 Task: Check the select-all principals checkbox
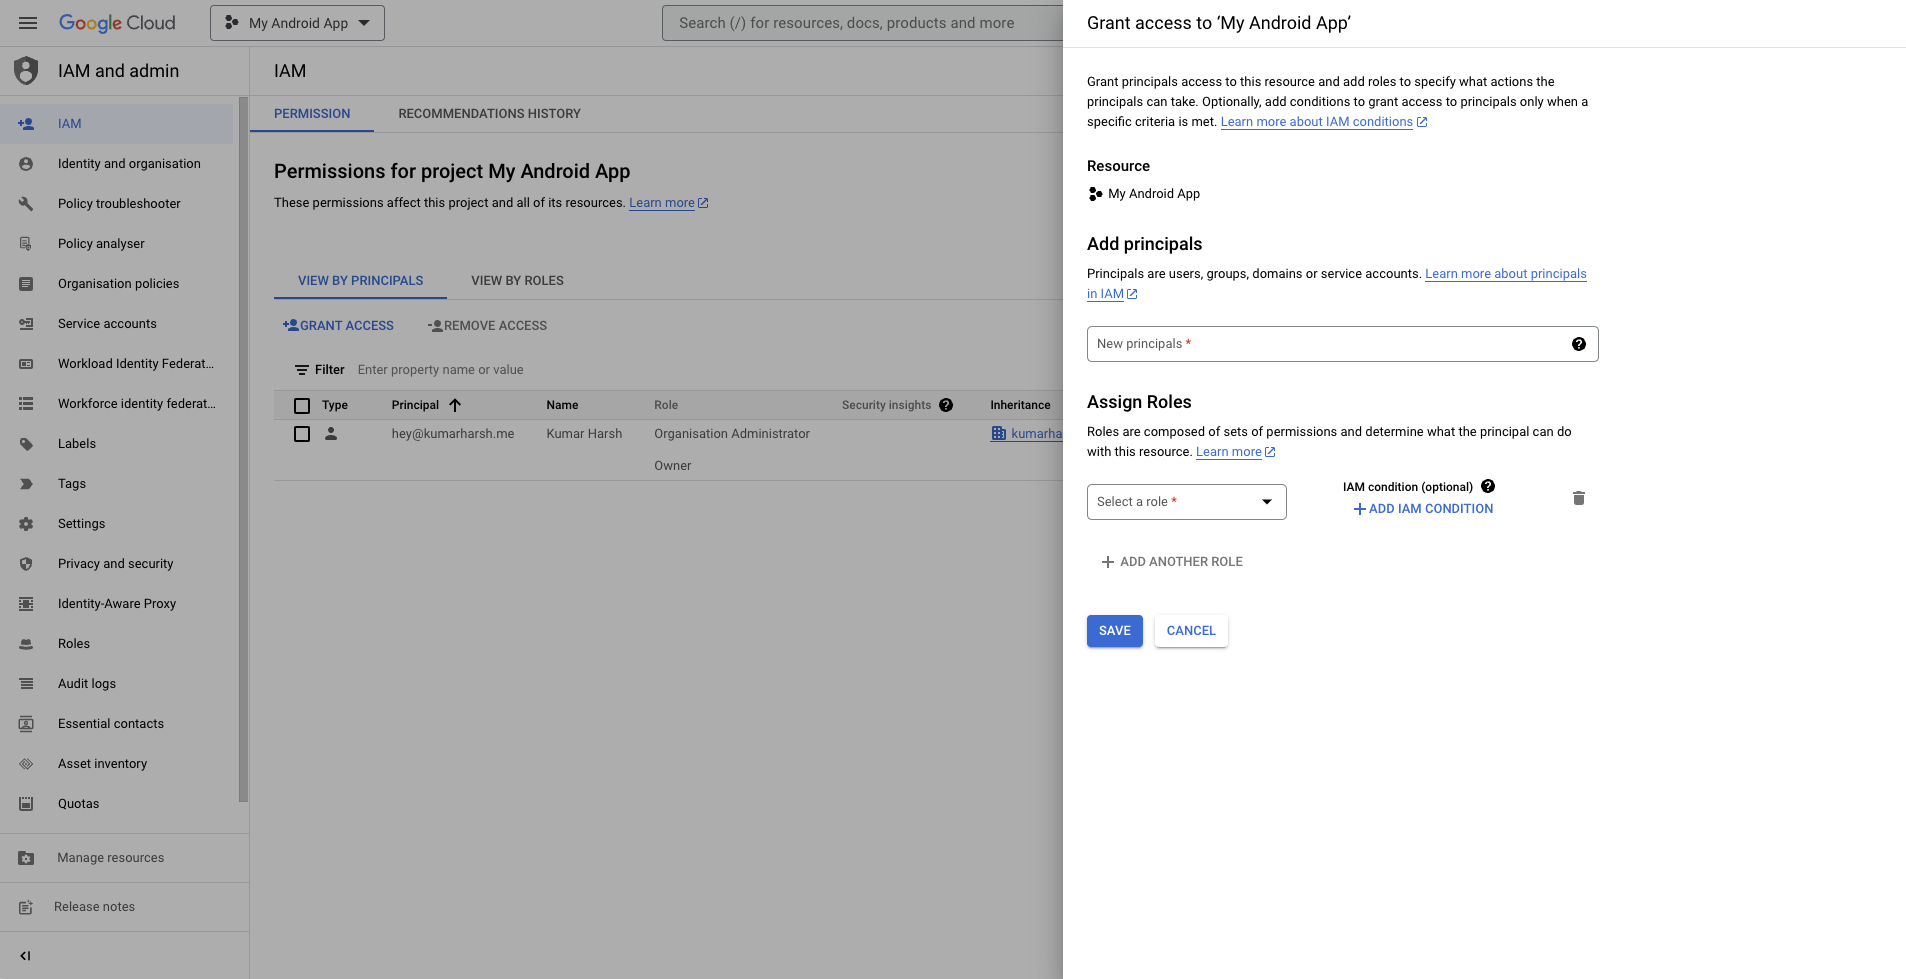coord(302,405)
